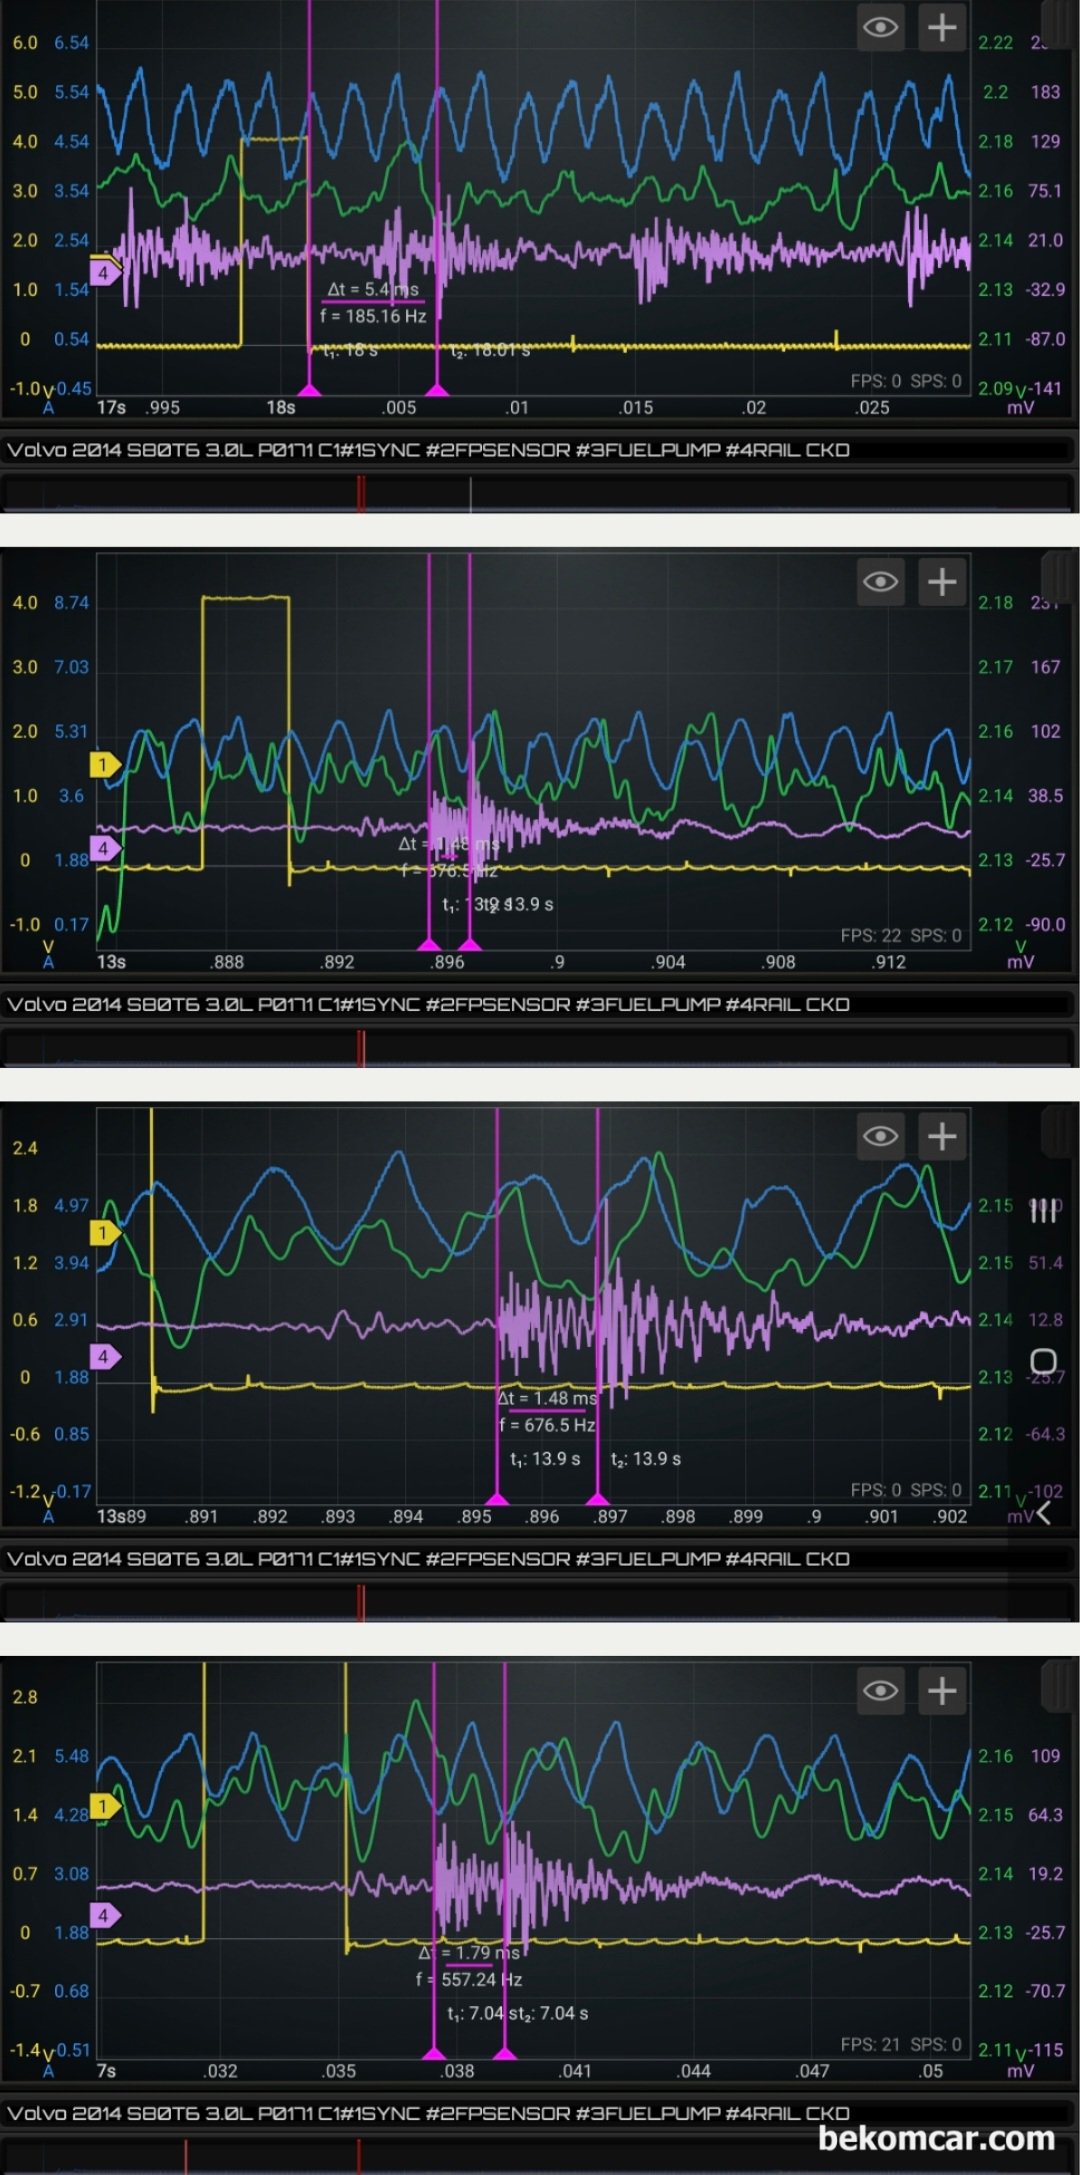
Task: Open the bekomcar.com watermark link
Action: 936,2138
